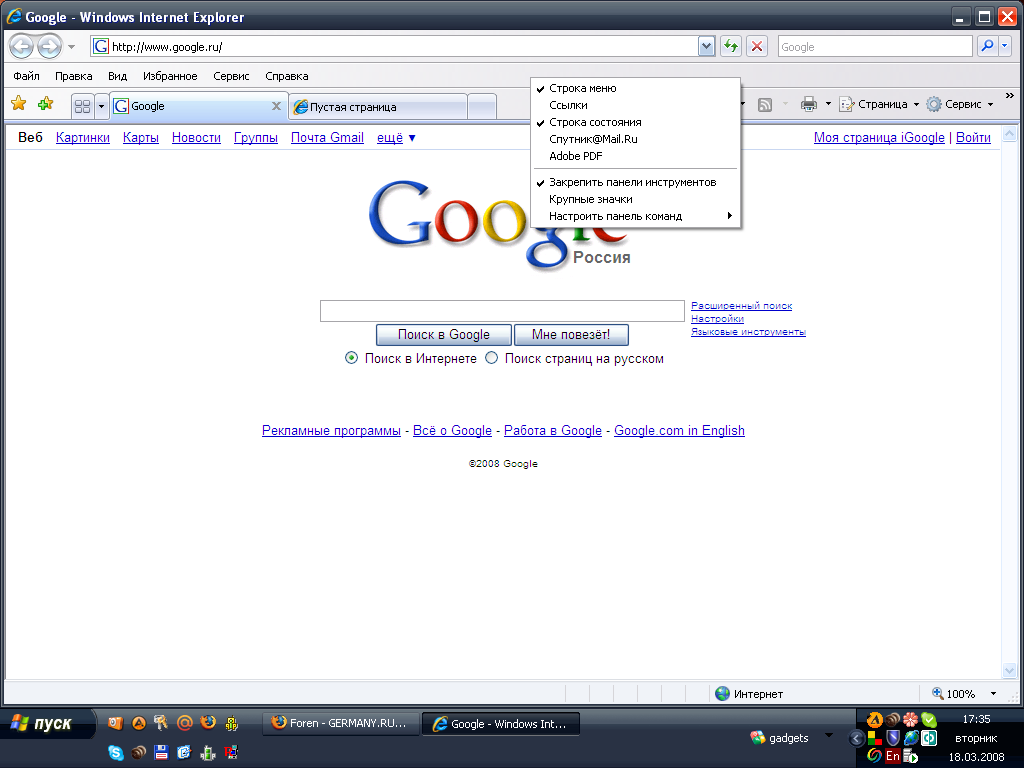Image resolution: width=1024 pixels, height=768 pixels.
Task: Open the Вид menu
Action: coord(118,76)
